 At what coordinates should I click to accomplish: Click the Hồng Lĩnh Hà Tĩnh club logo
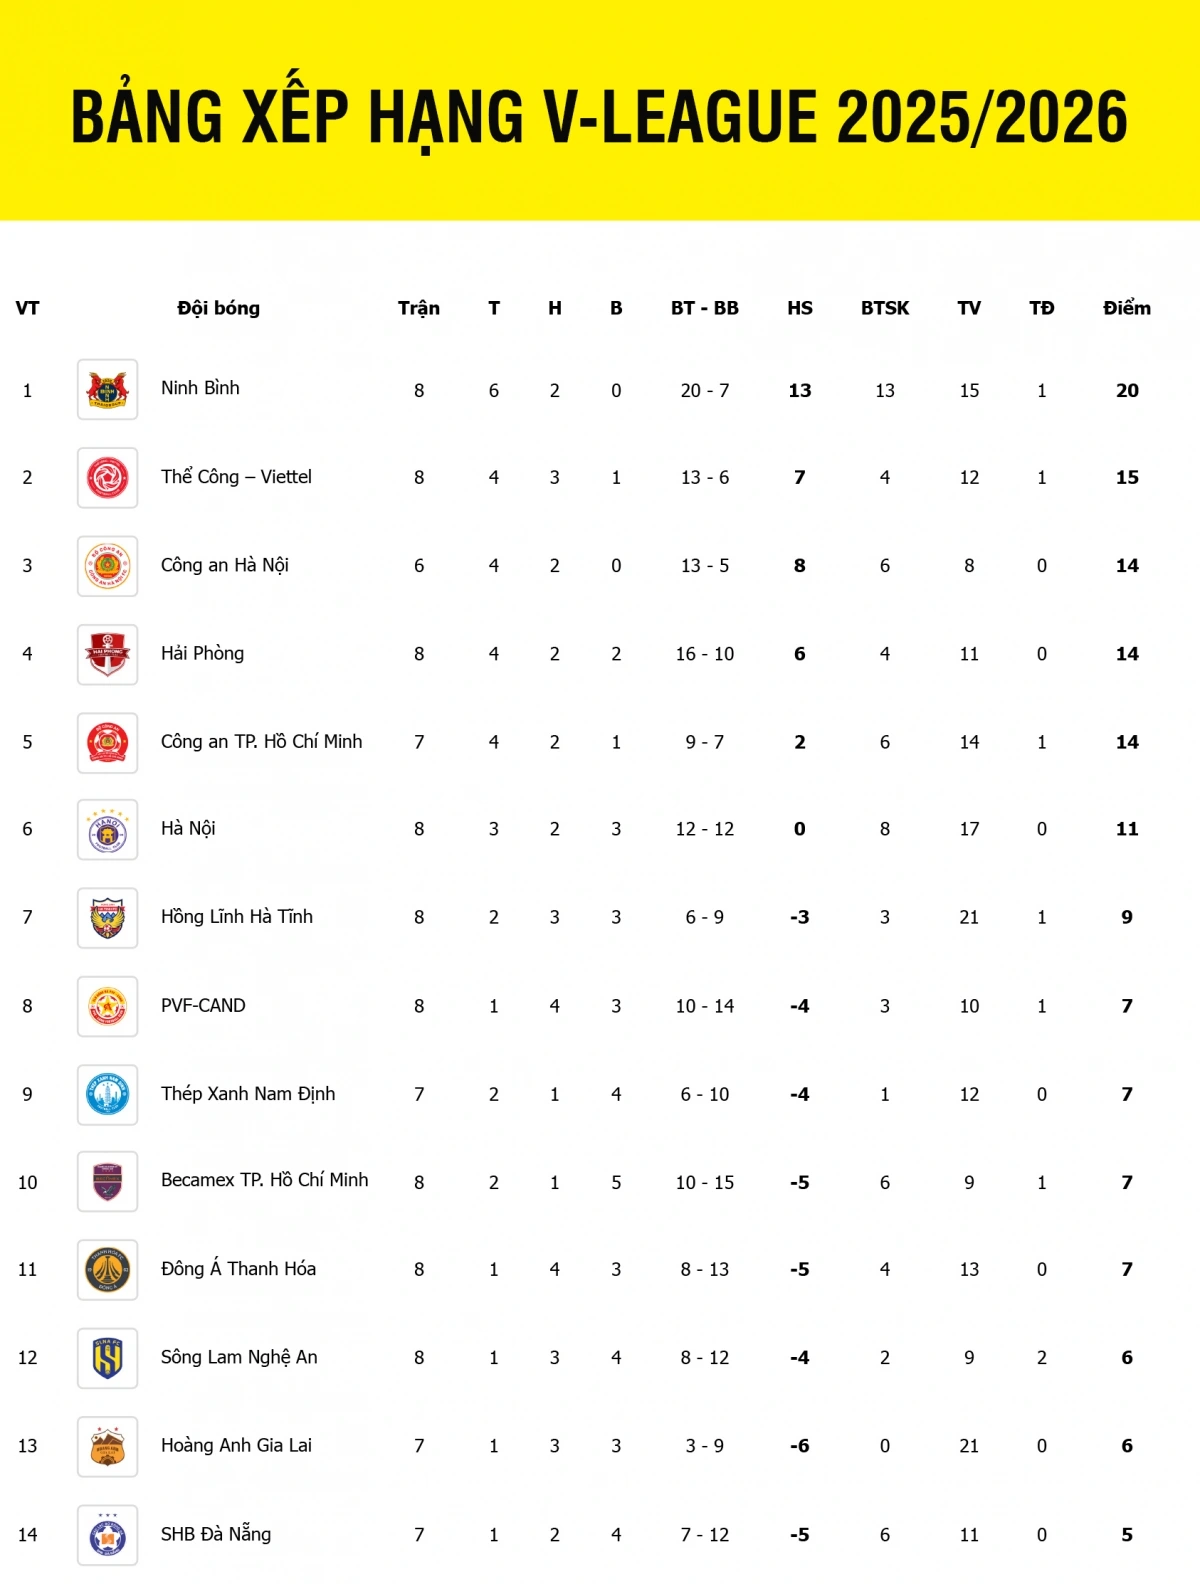tap(107, 918)
